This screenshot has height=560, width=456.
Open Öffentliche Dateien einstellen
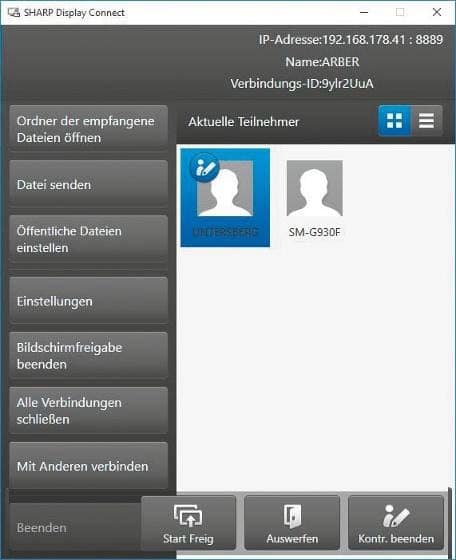coord(89,239)
